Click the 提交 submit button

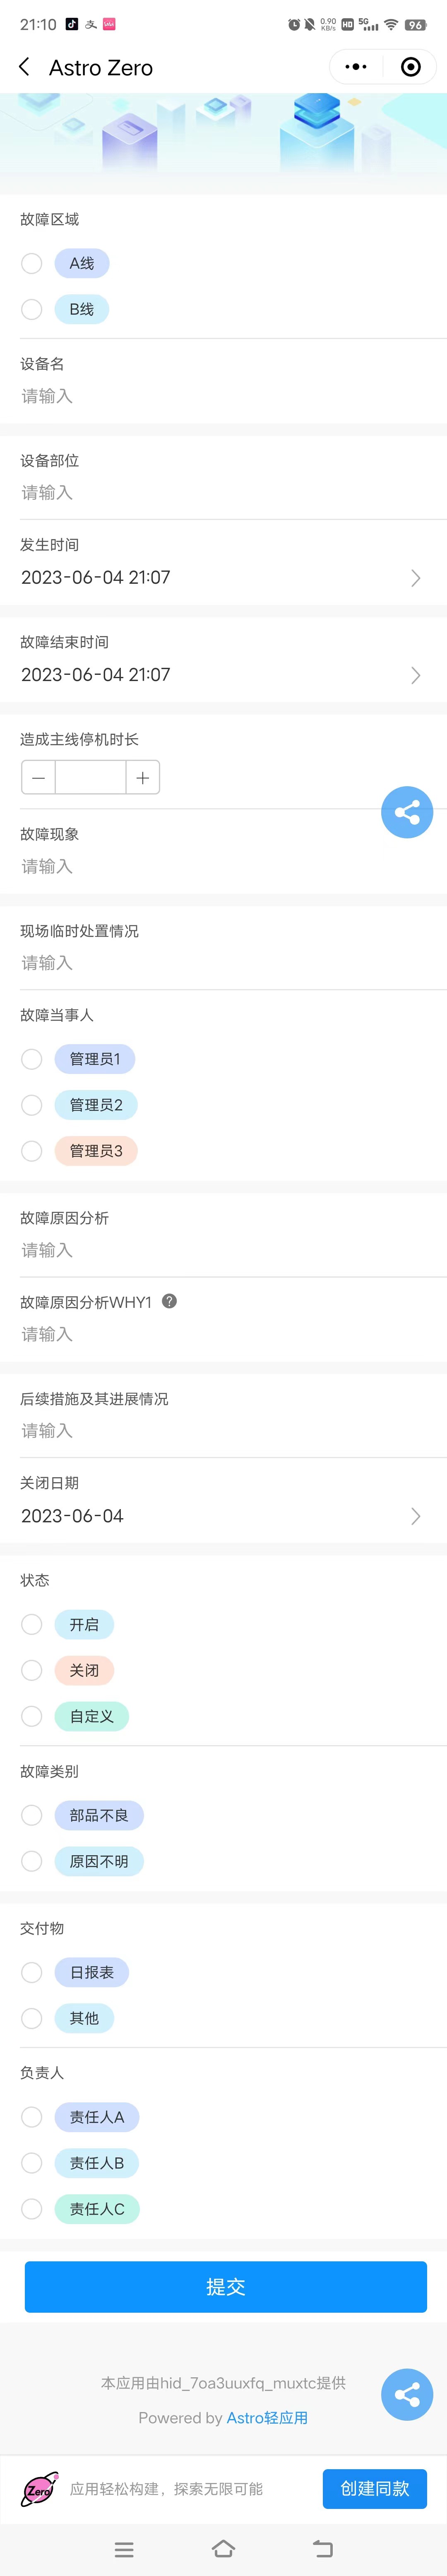(x=225, y=2286)
